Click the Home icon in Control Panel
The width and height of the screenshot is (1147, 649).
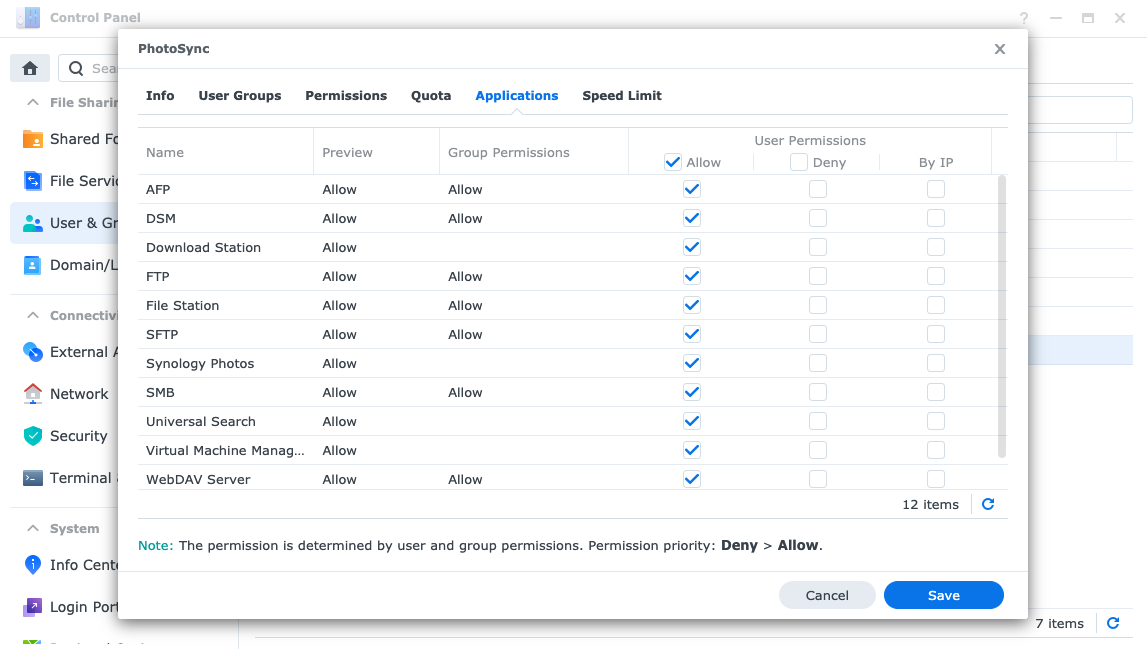[30, 68]
